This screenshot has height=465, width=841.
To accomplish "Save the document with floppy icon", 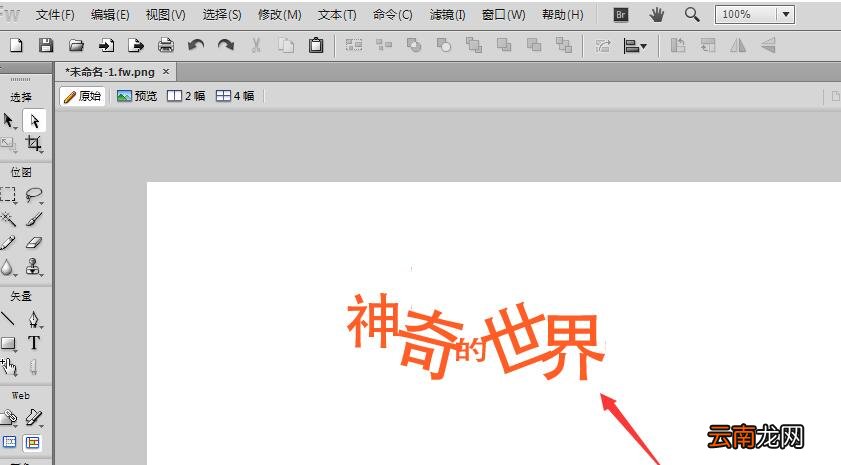I will 46,46.
